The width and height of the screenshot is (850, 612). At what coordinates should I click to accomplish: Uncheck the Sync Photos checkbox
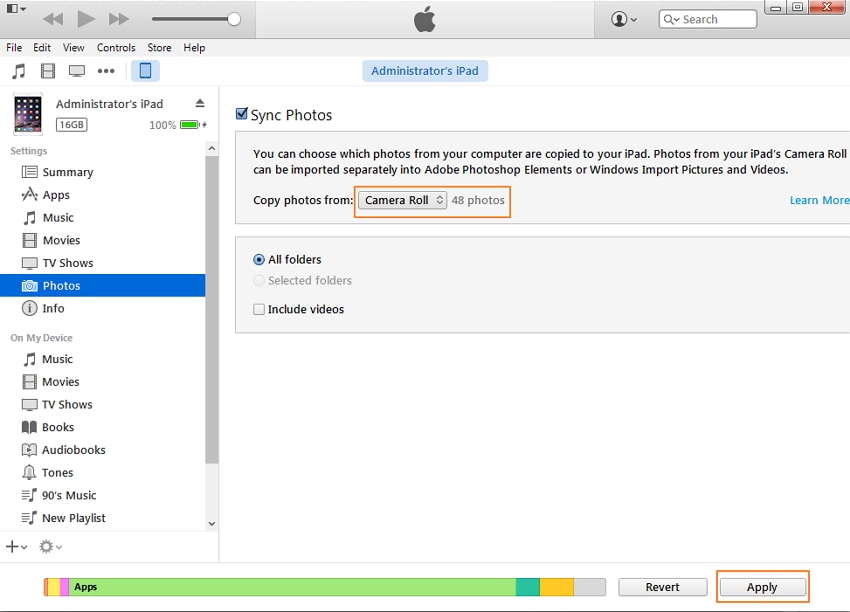pyautogui.click(x=242, y=114)
